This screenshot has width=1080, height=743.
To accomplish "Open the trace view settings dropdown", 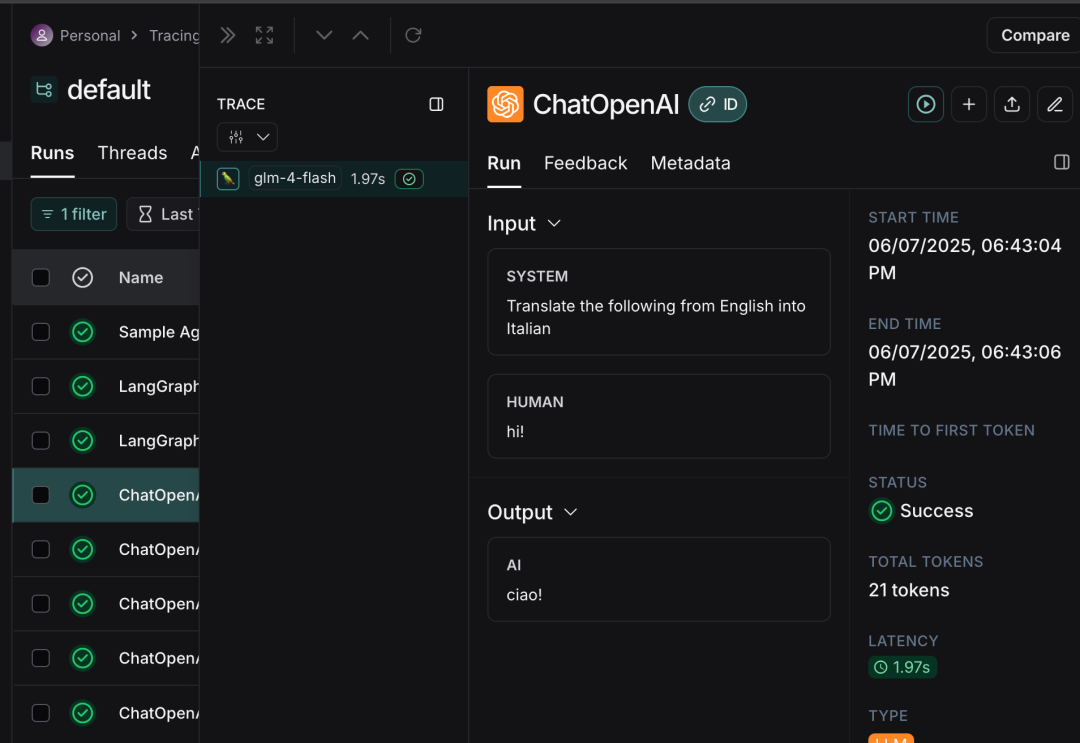I will coord(247,136).
